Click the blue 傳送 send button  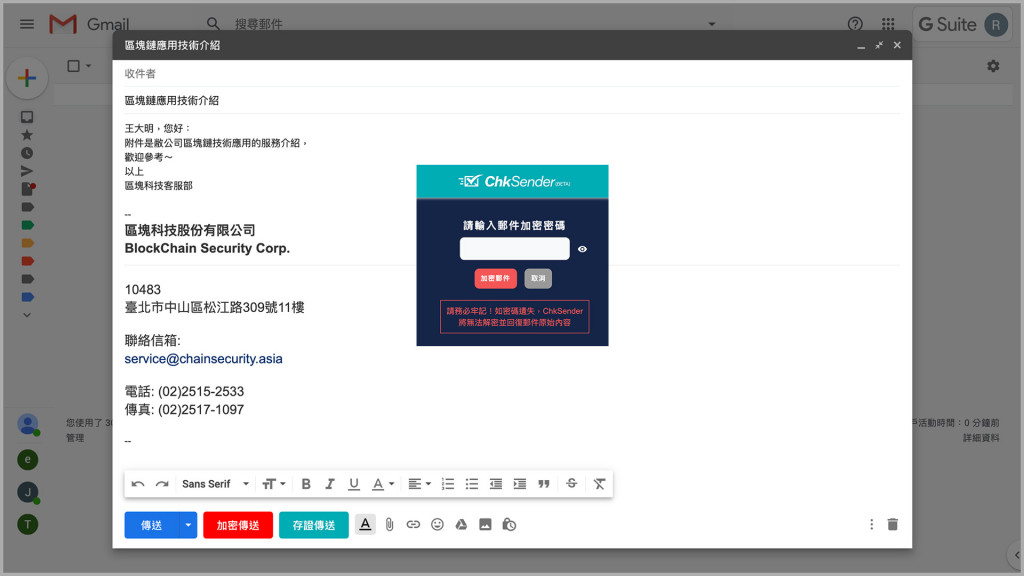click(x=152, y=525)
